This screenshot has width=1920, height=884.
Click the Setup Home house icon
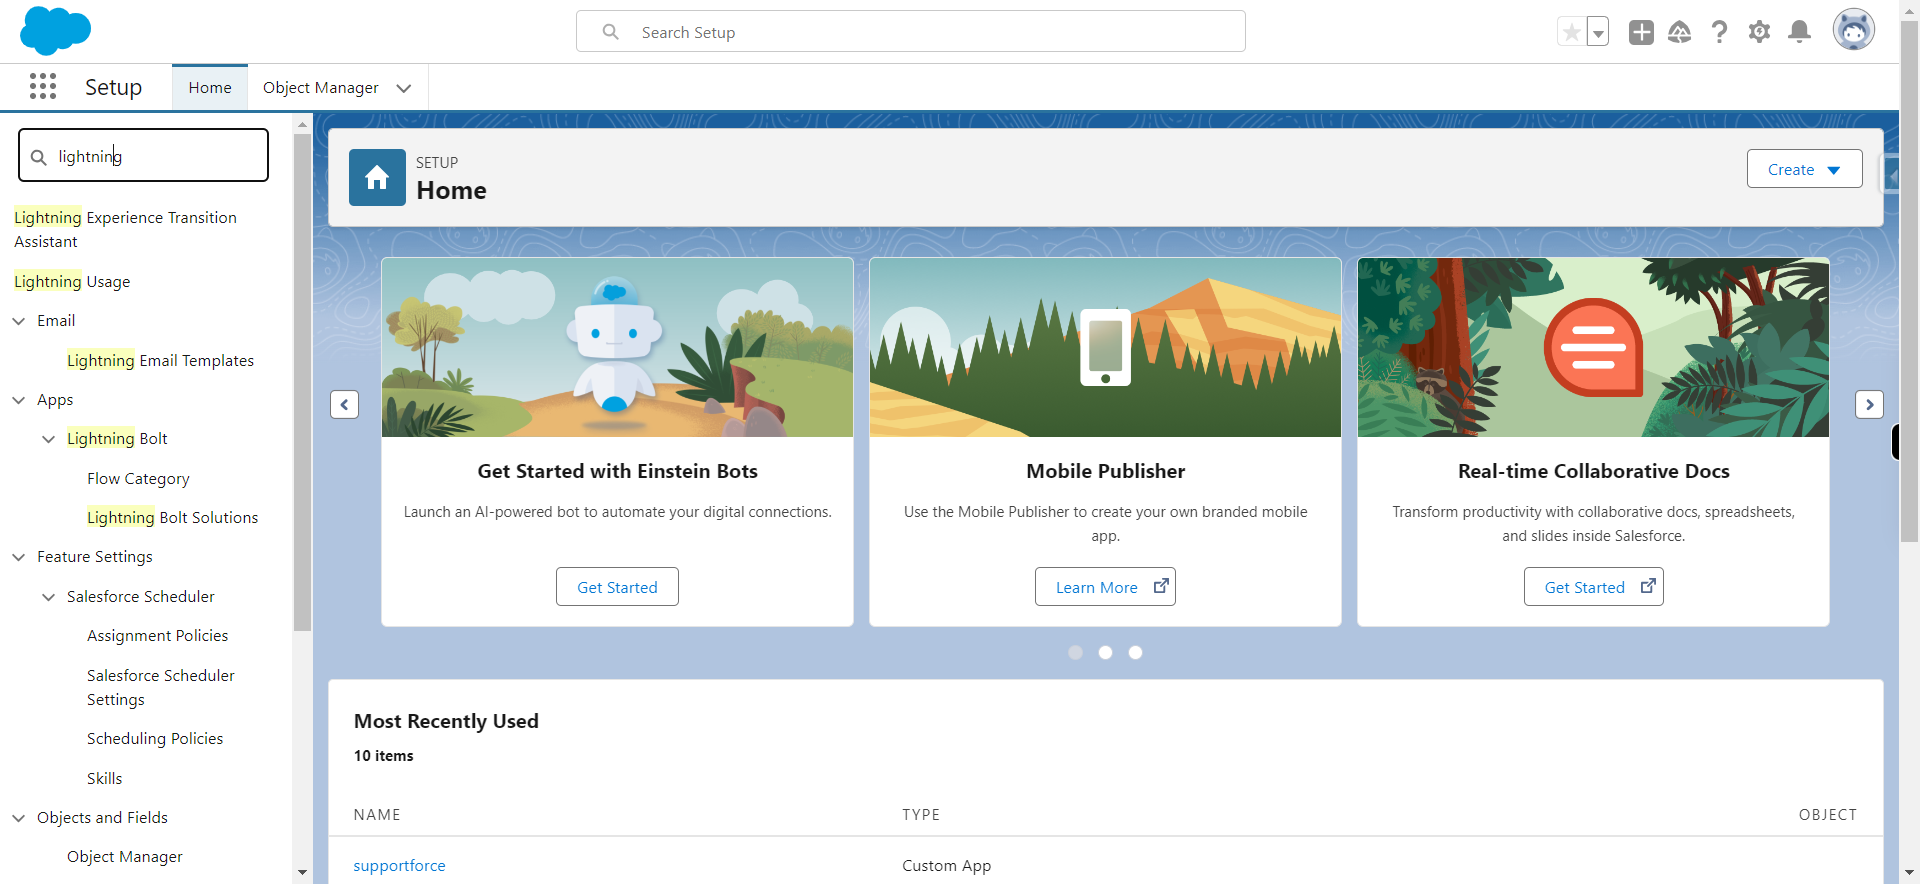(x=377, y=177)
